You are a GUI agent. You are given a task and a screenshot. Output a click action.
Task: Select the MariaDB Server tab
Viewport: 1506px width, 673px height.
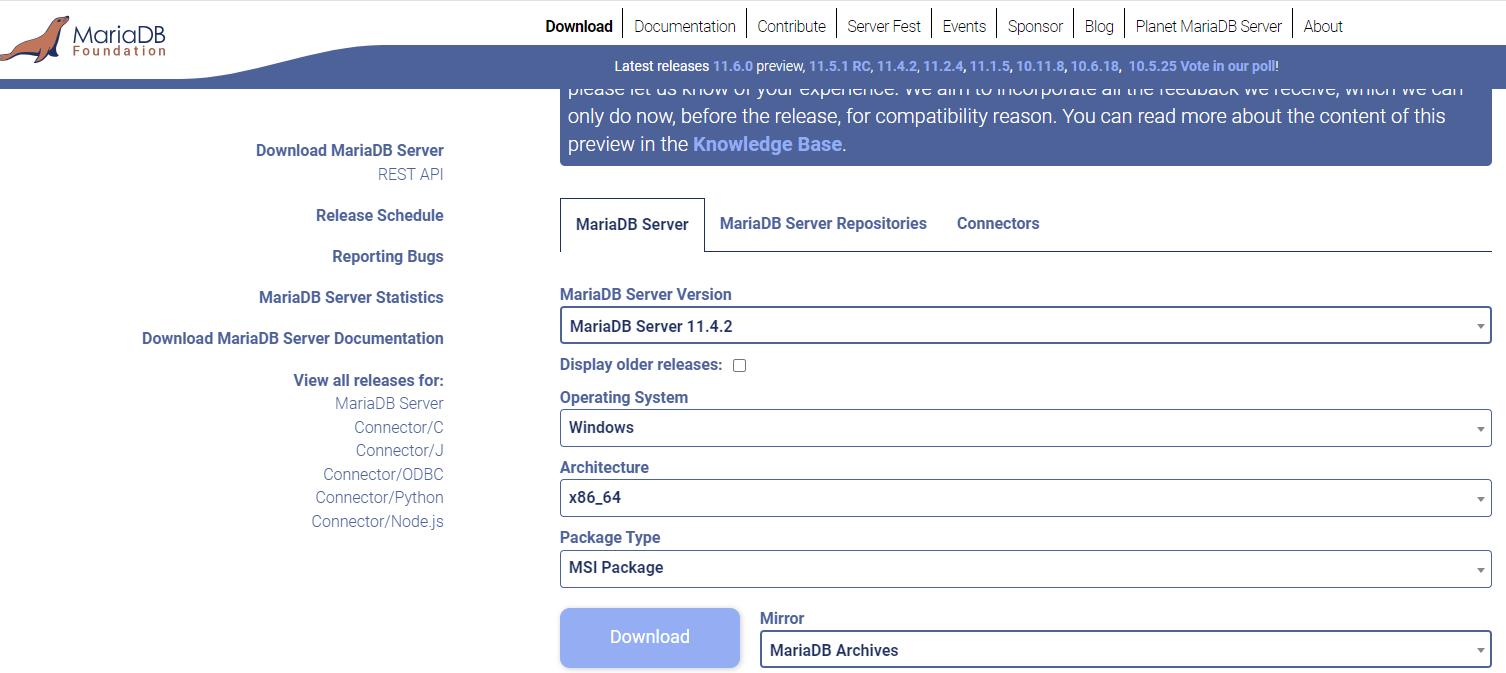632,224
